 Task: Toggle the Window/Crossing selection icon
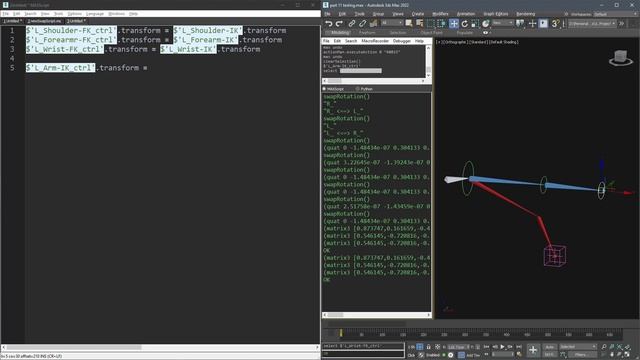tap(442, 24)
